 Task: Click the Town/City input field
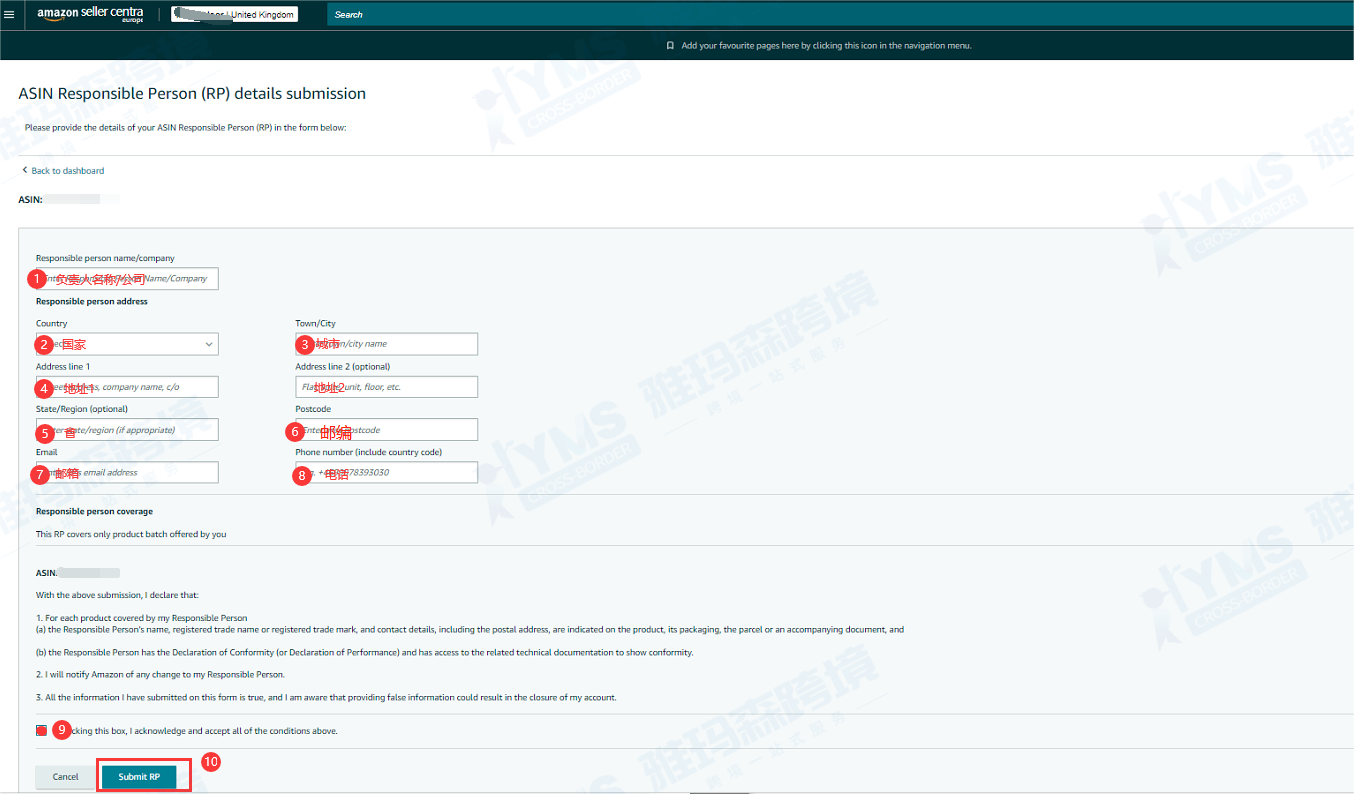(386, 344)
